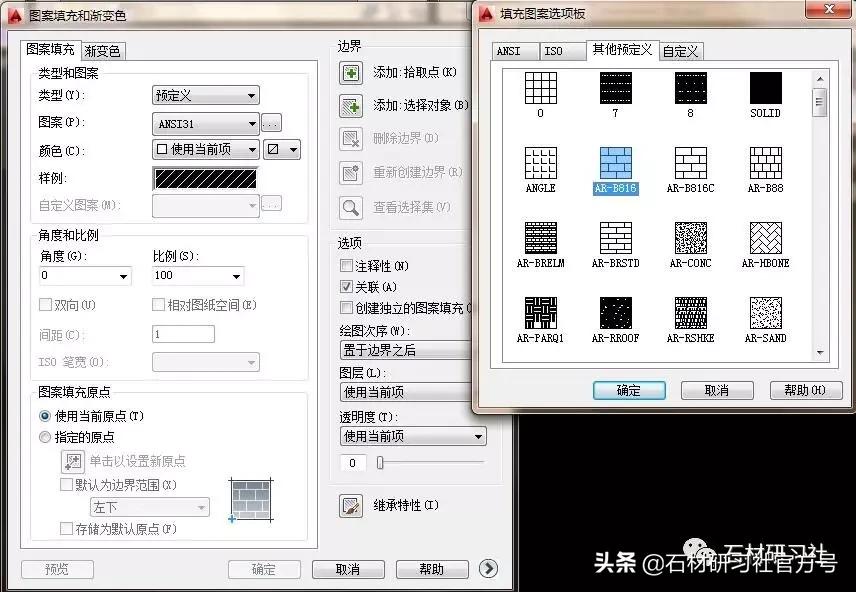Click the 删除边界 icon
Image resolution: width=856 pixels, height=592 pixels.
tap(350, 138)
